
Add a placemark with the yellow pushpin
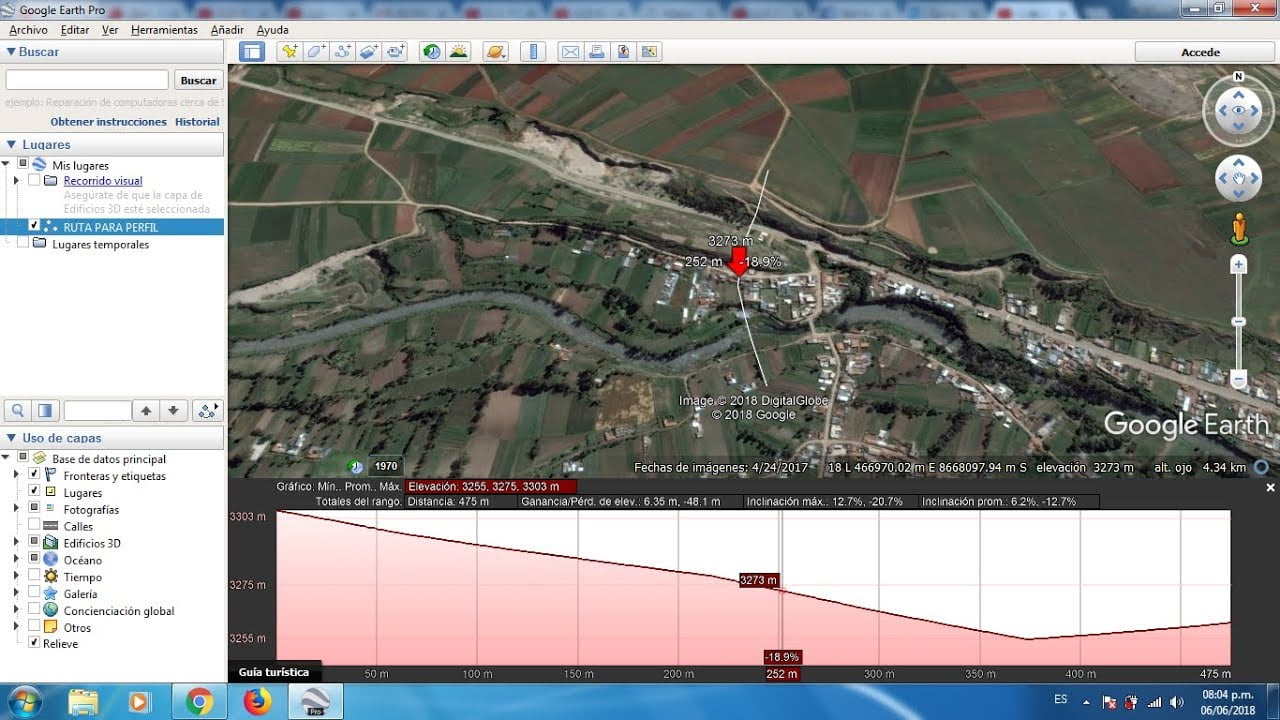pyautogui.click(x=290, y=52)
